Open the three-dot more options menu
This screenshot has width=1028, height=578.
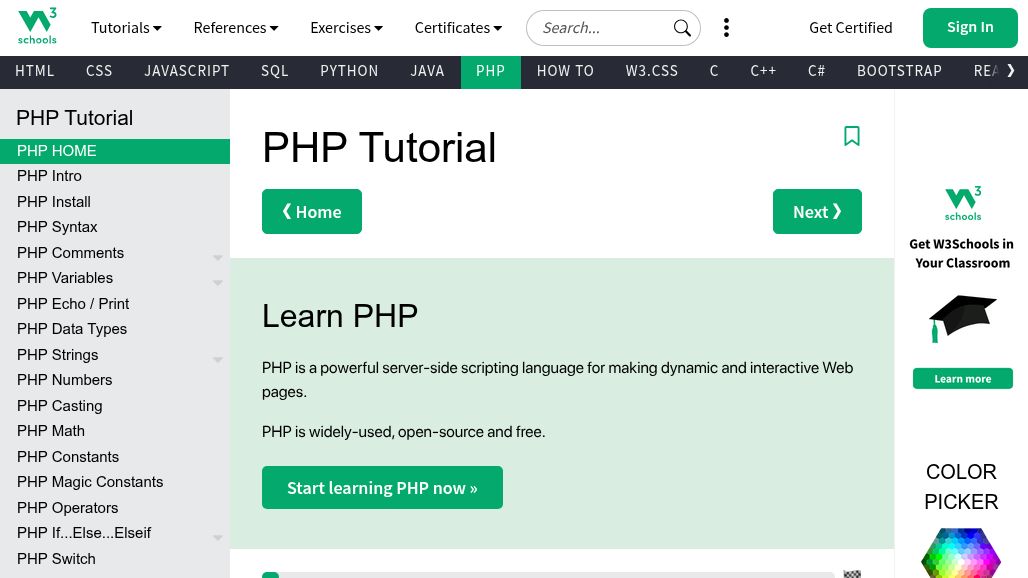[x=726, y=28]
